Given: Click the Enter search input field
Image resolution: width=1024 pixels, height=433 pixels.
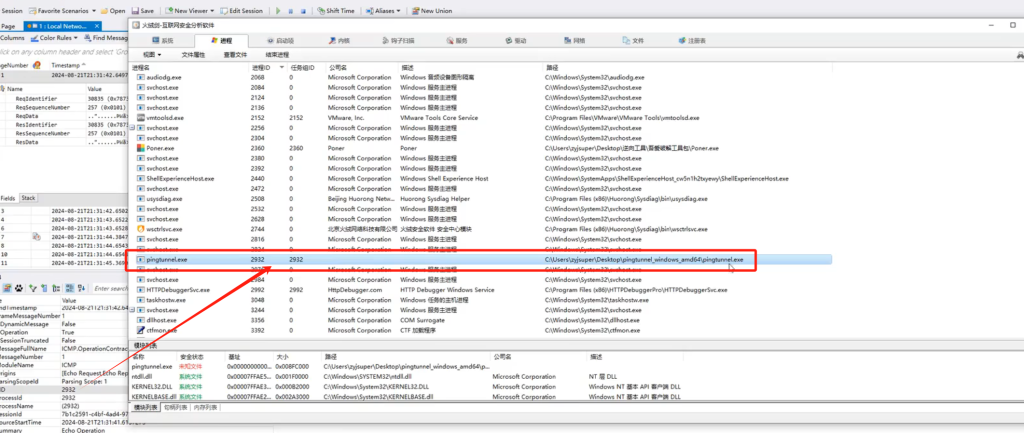Looking at the screenshot, I should (109, 288).
